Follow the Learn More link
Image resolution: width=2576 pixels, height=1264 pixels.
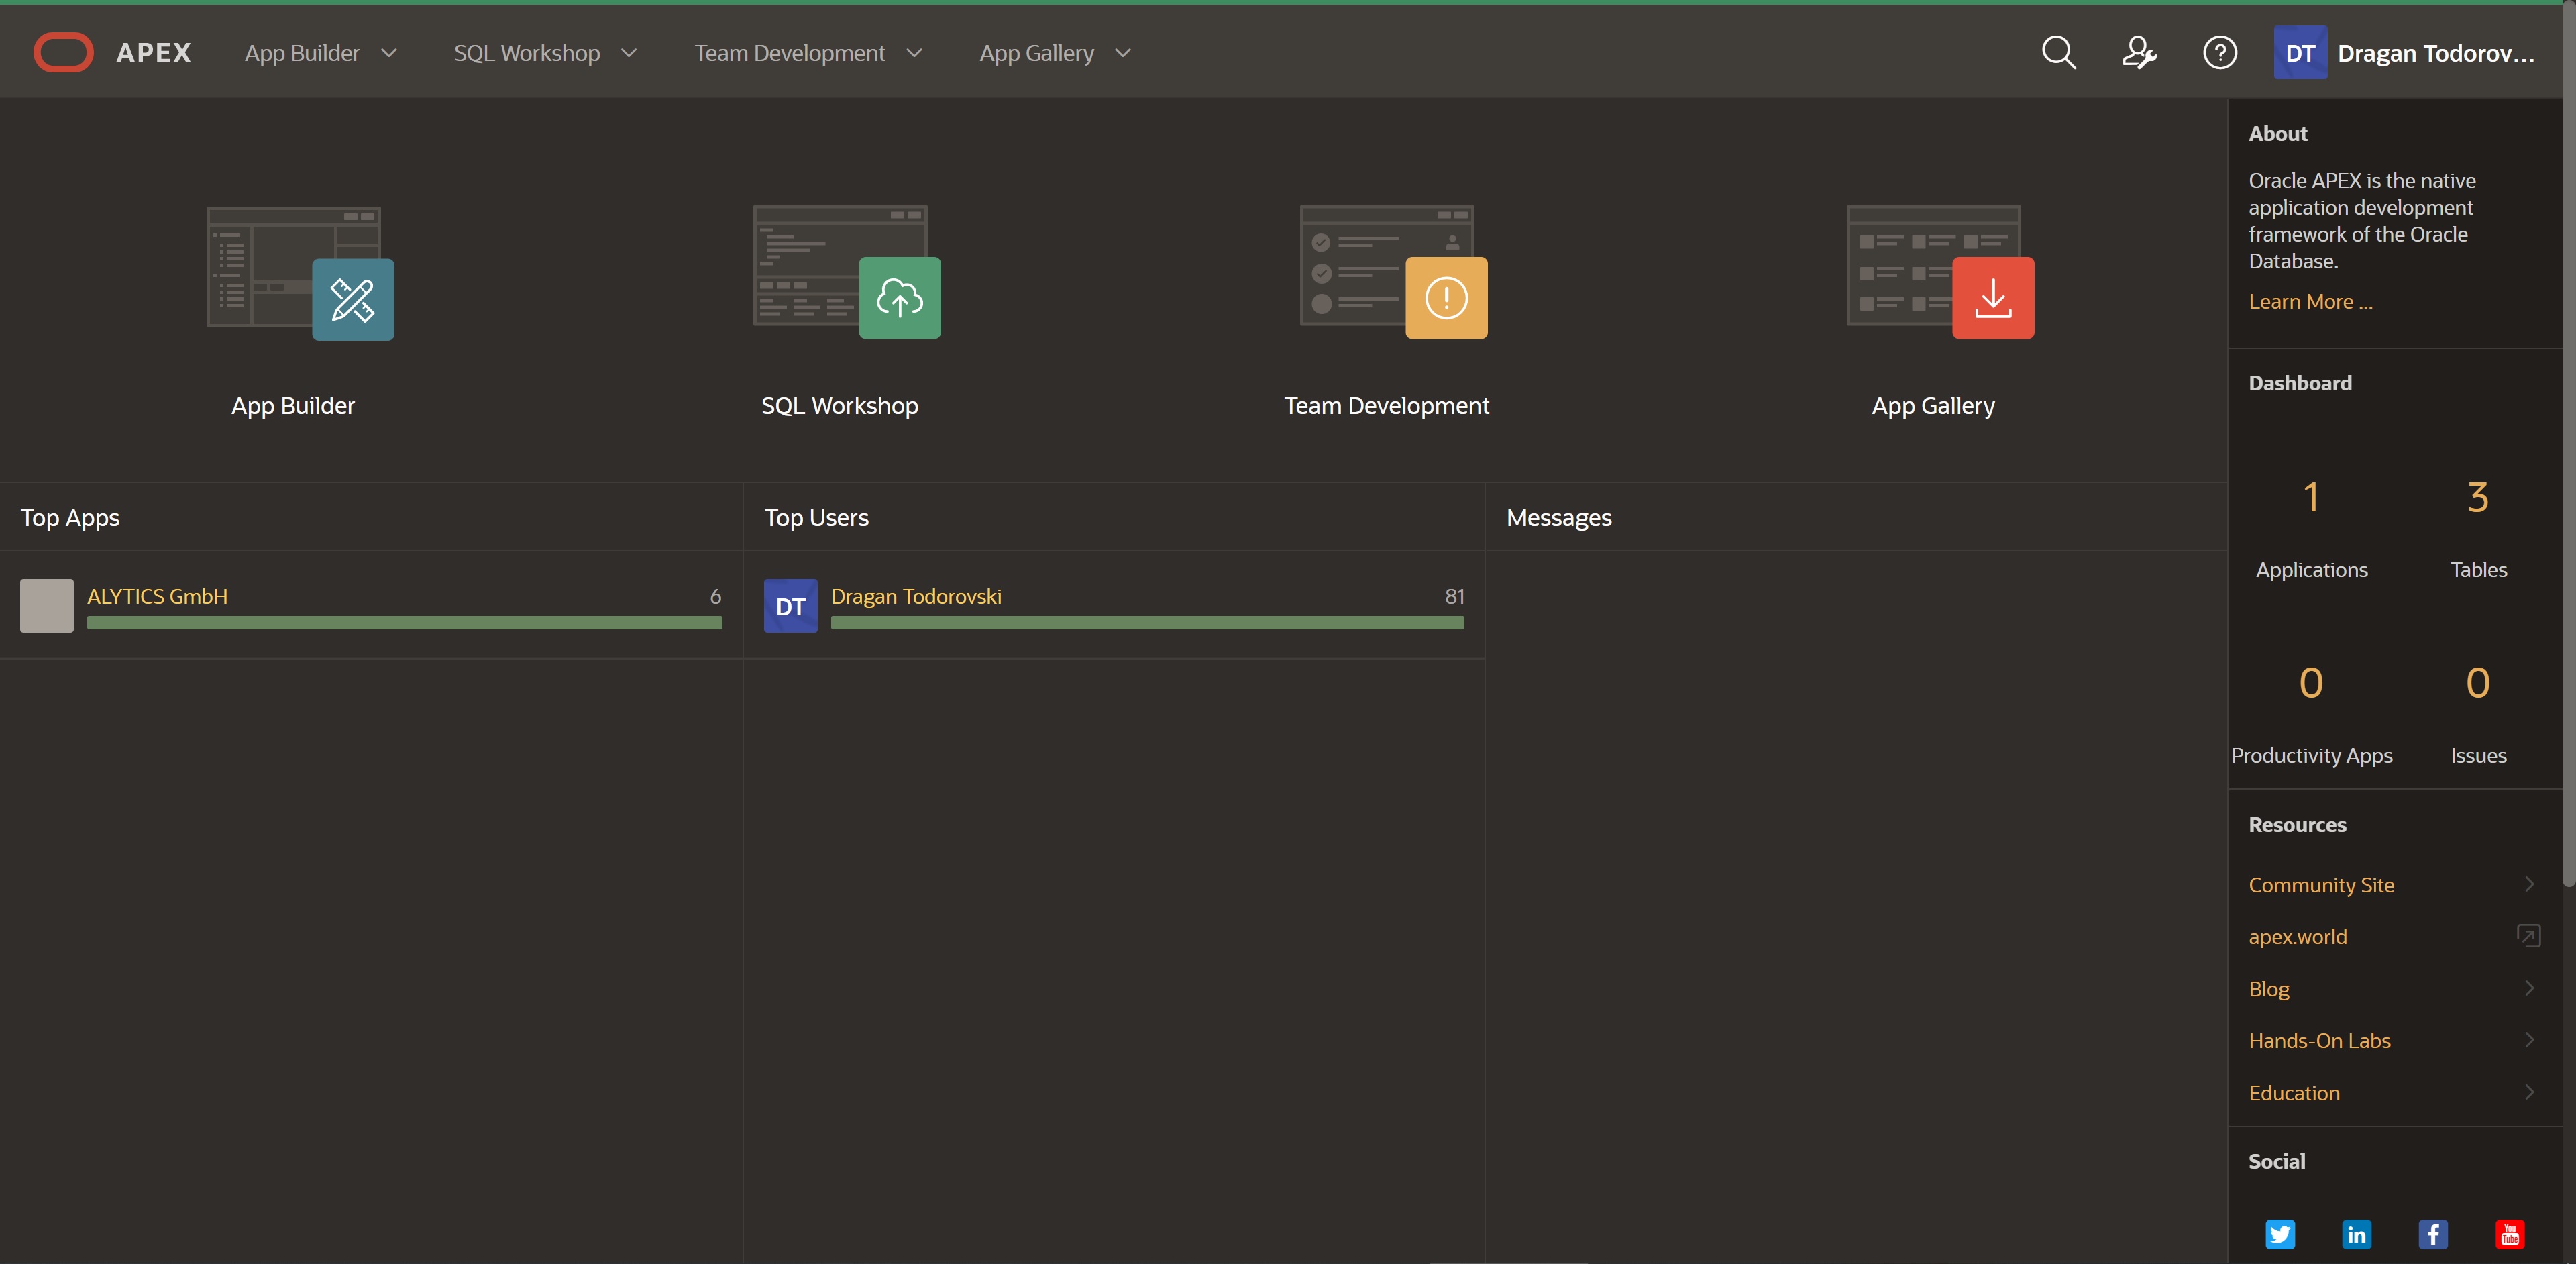click(2310, 301)
